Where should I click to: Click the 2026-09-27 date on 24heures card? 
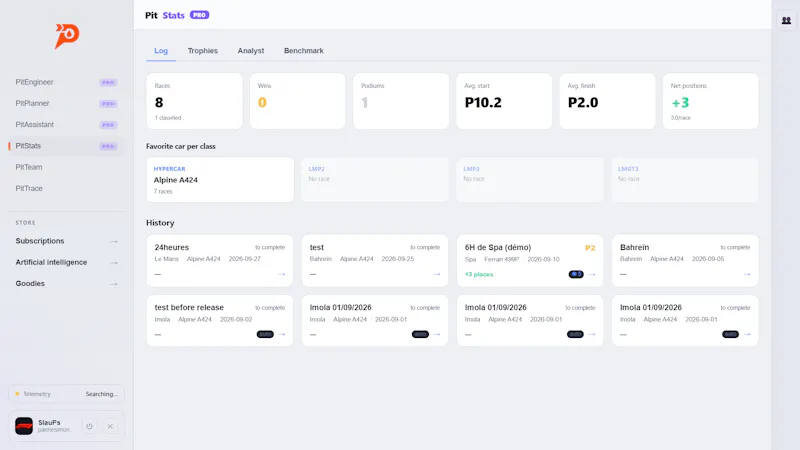244,259
